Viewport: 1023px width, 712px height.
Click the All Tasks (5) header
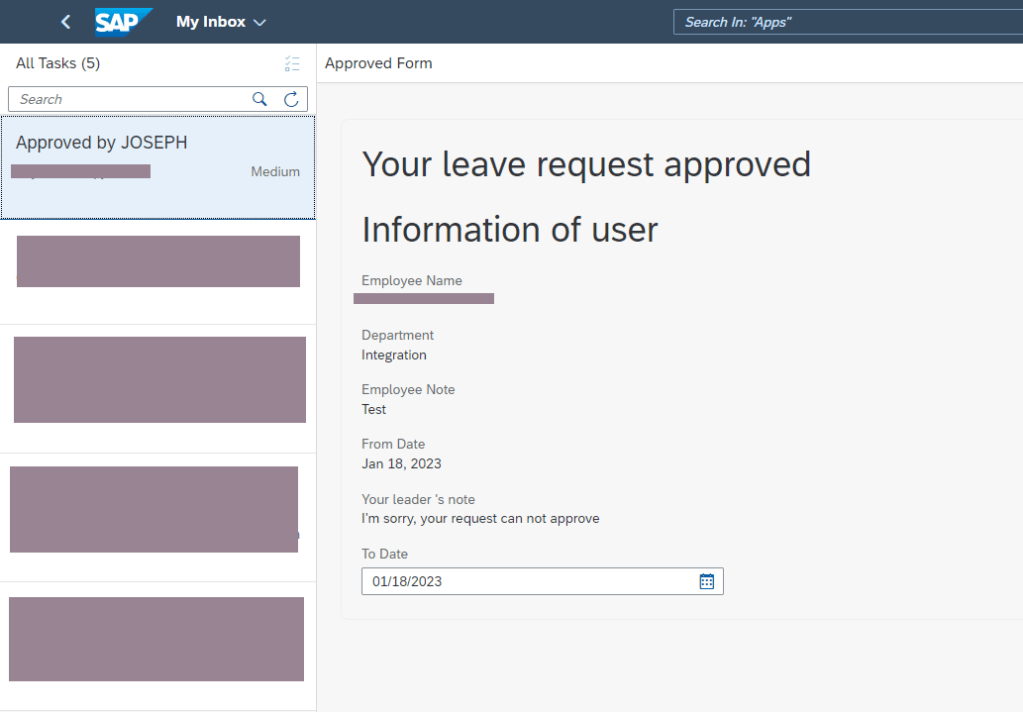[x=58, y=63]
